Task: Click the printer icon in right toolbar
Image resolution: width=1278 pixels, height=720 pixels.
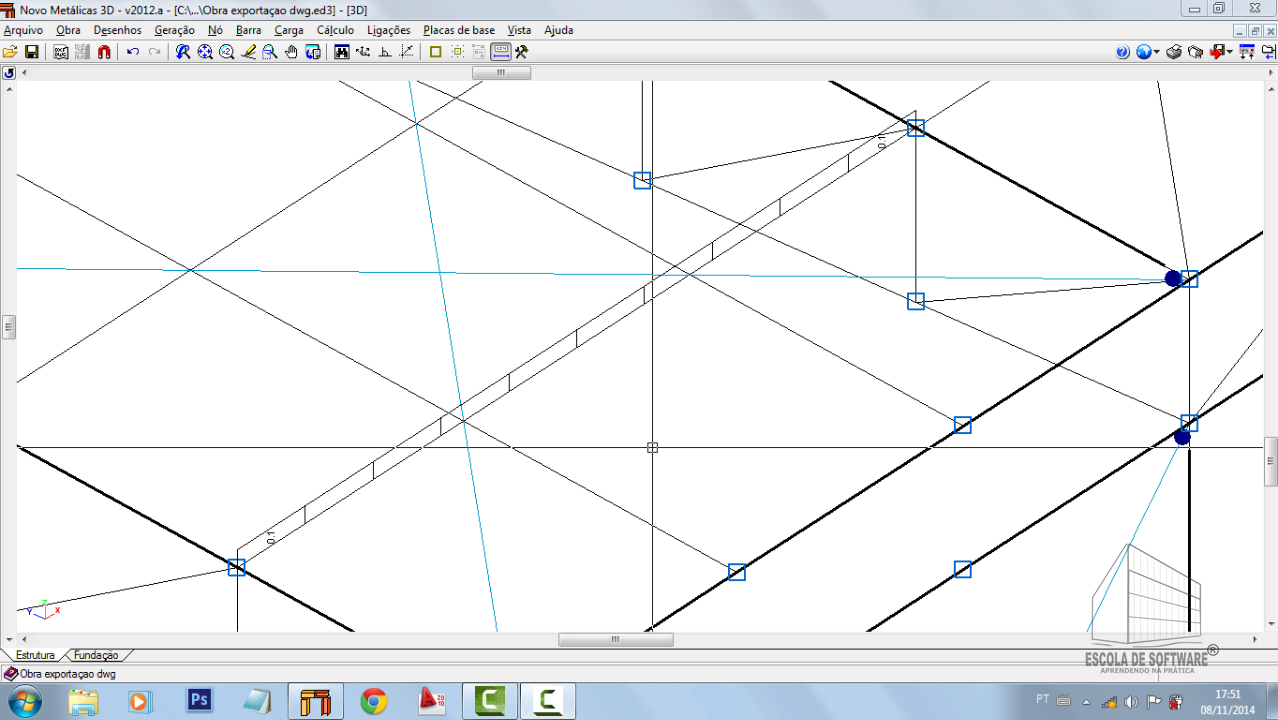Action: click(x=1174, y=52)
